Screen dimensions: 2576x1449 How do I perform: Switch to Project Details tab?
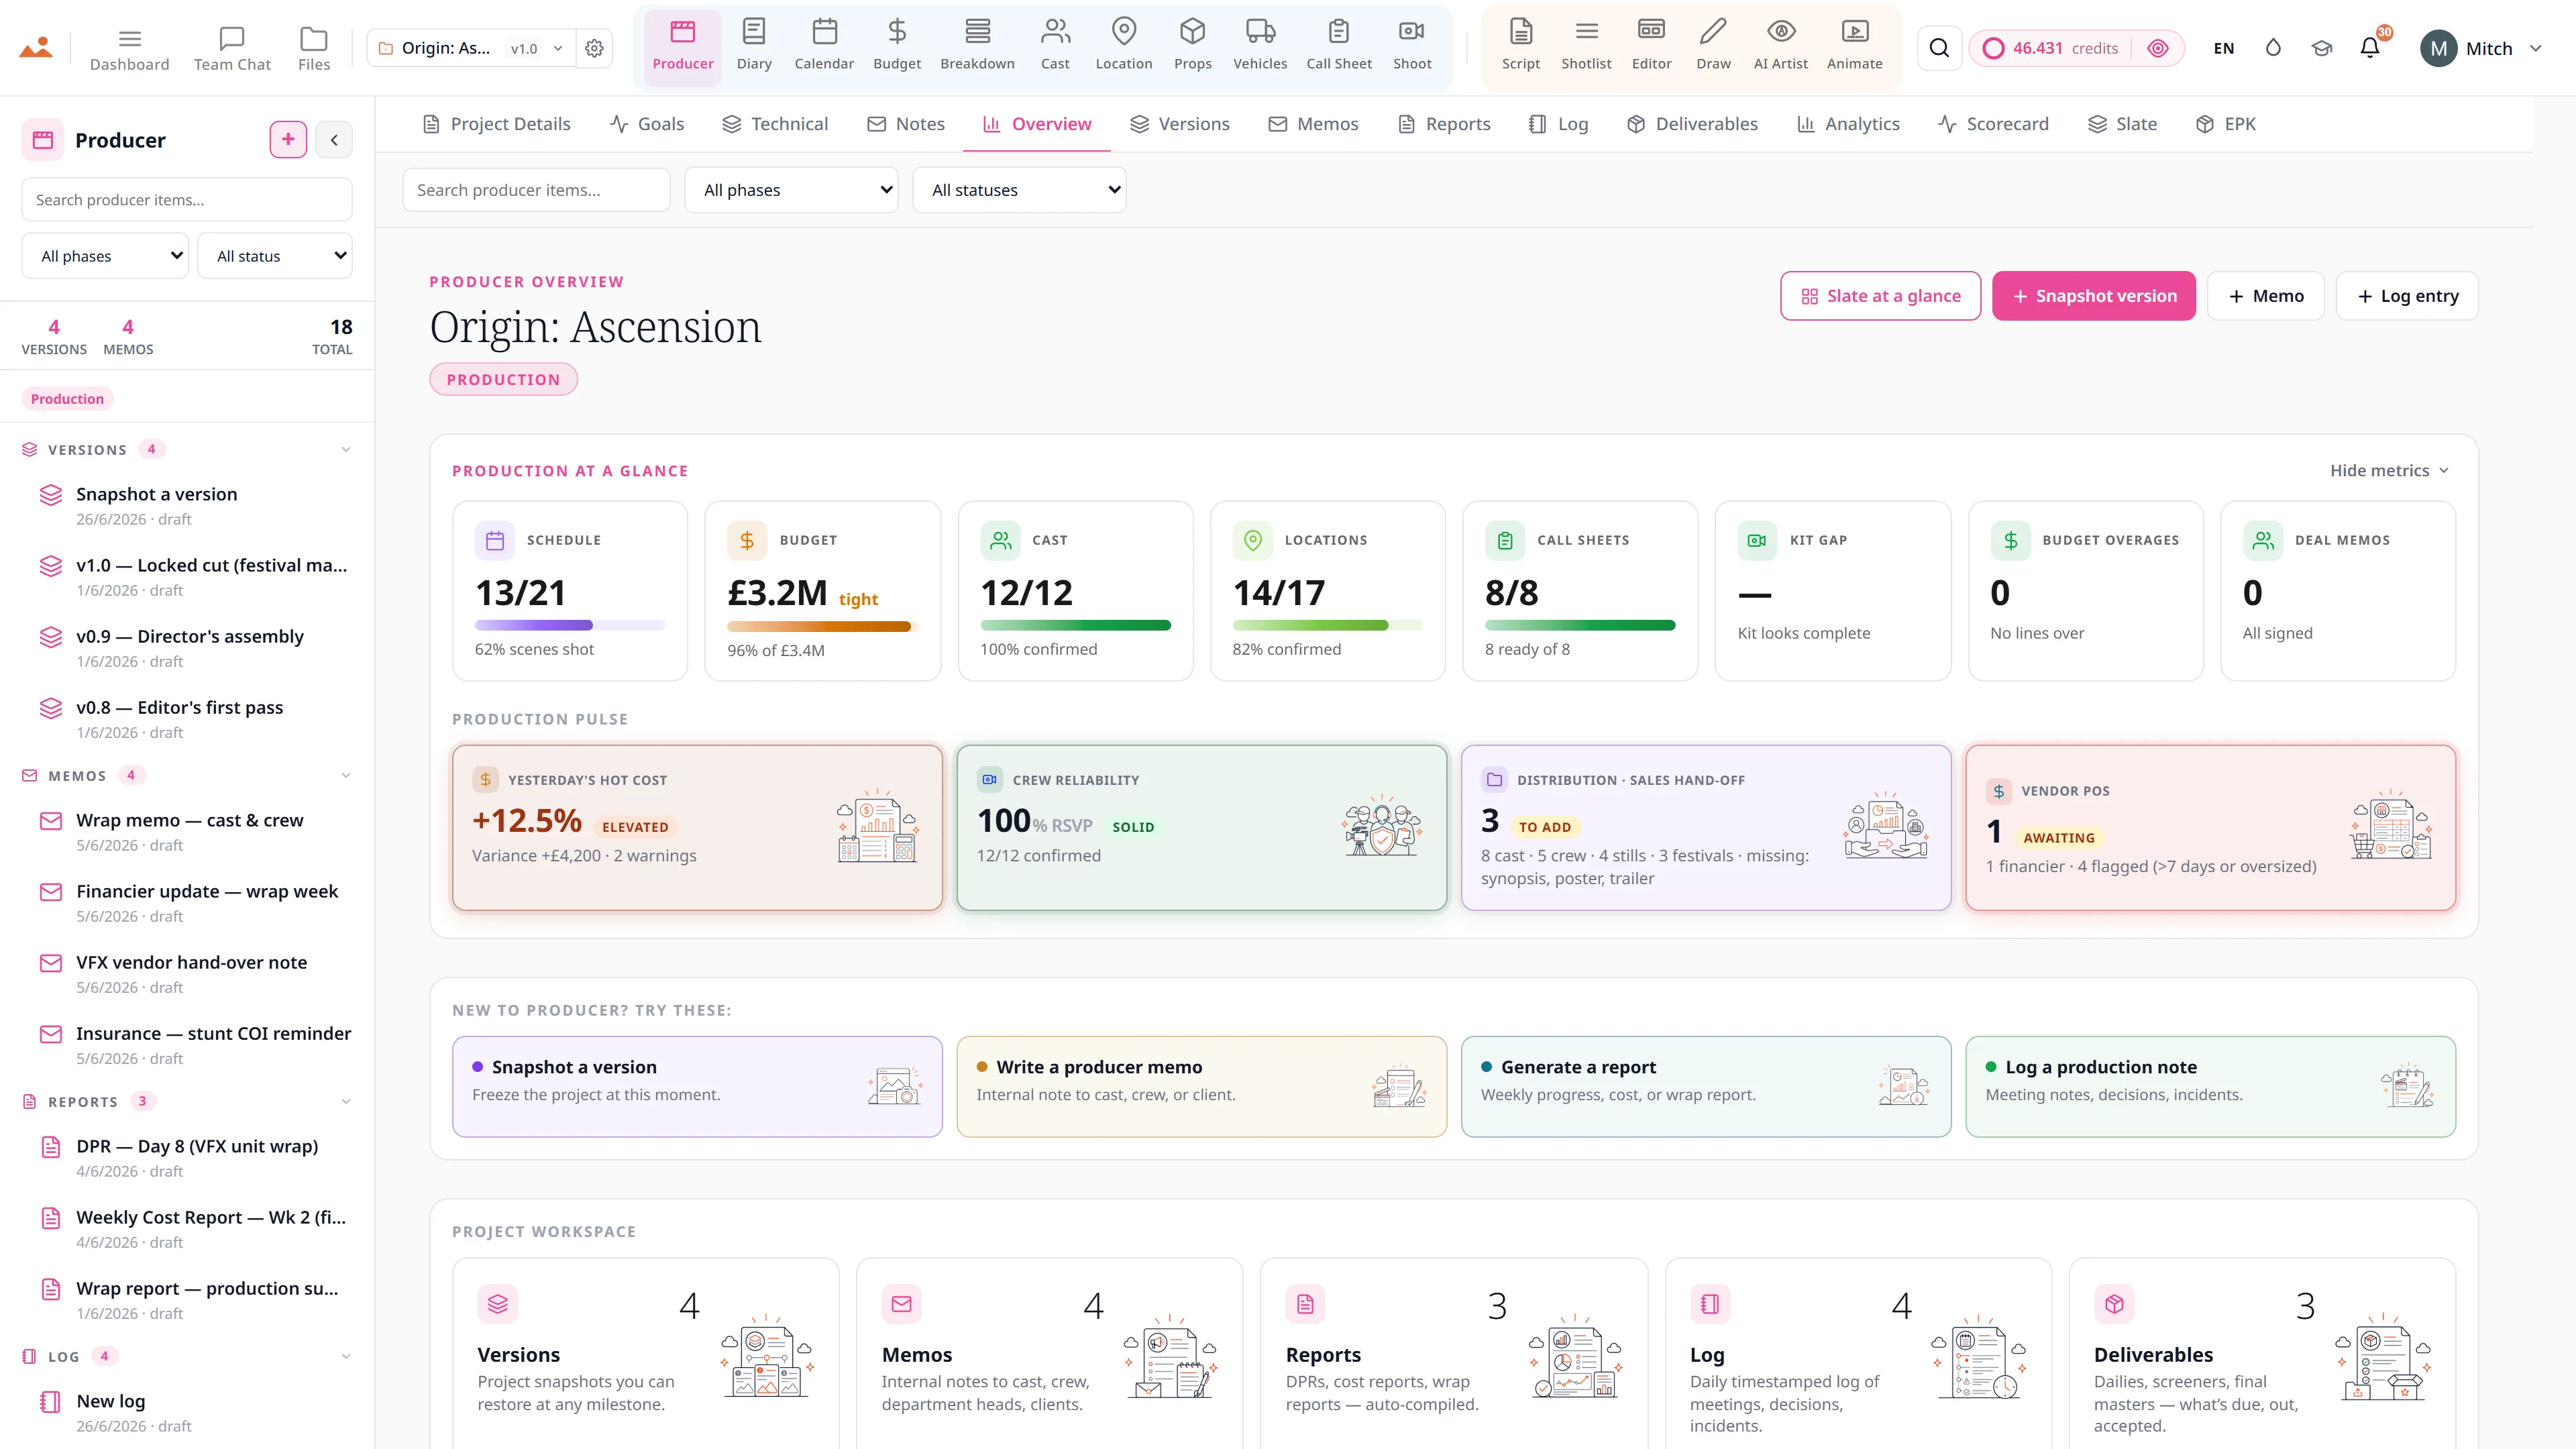pos(496,124)
